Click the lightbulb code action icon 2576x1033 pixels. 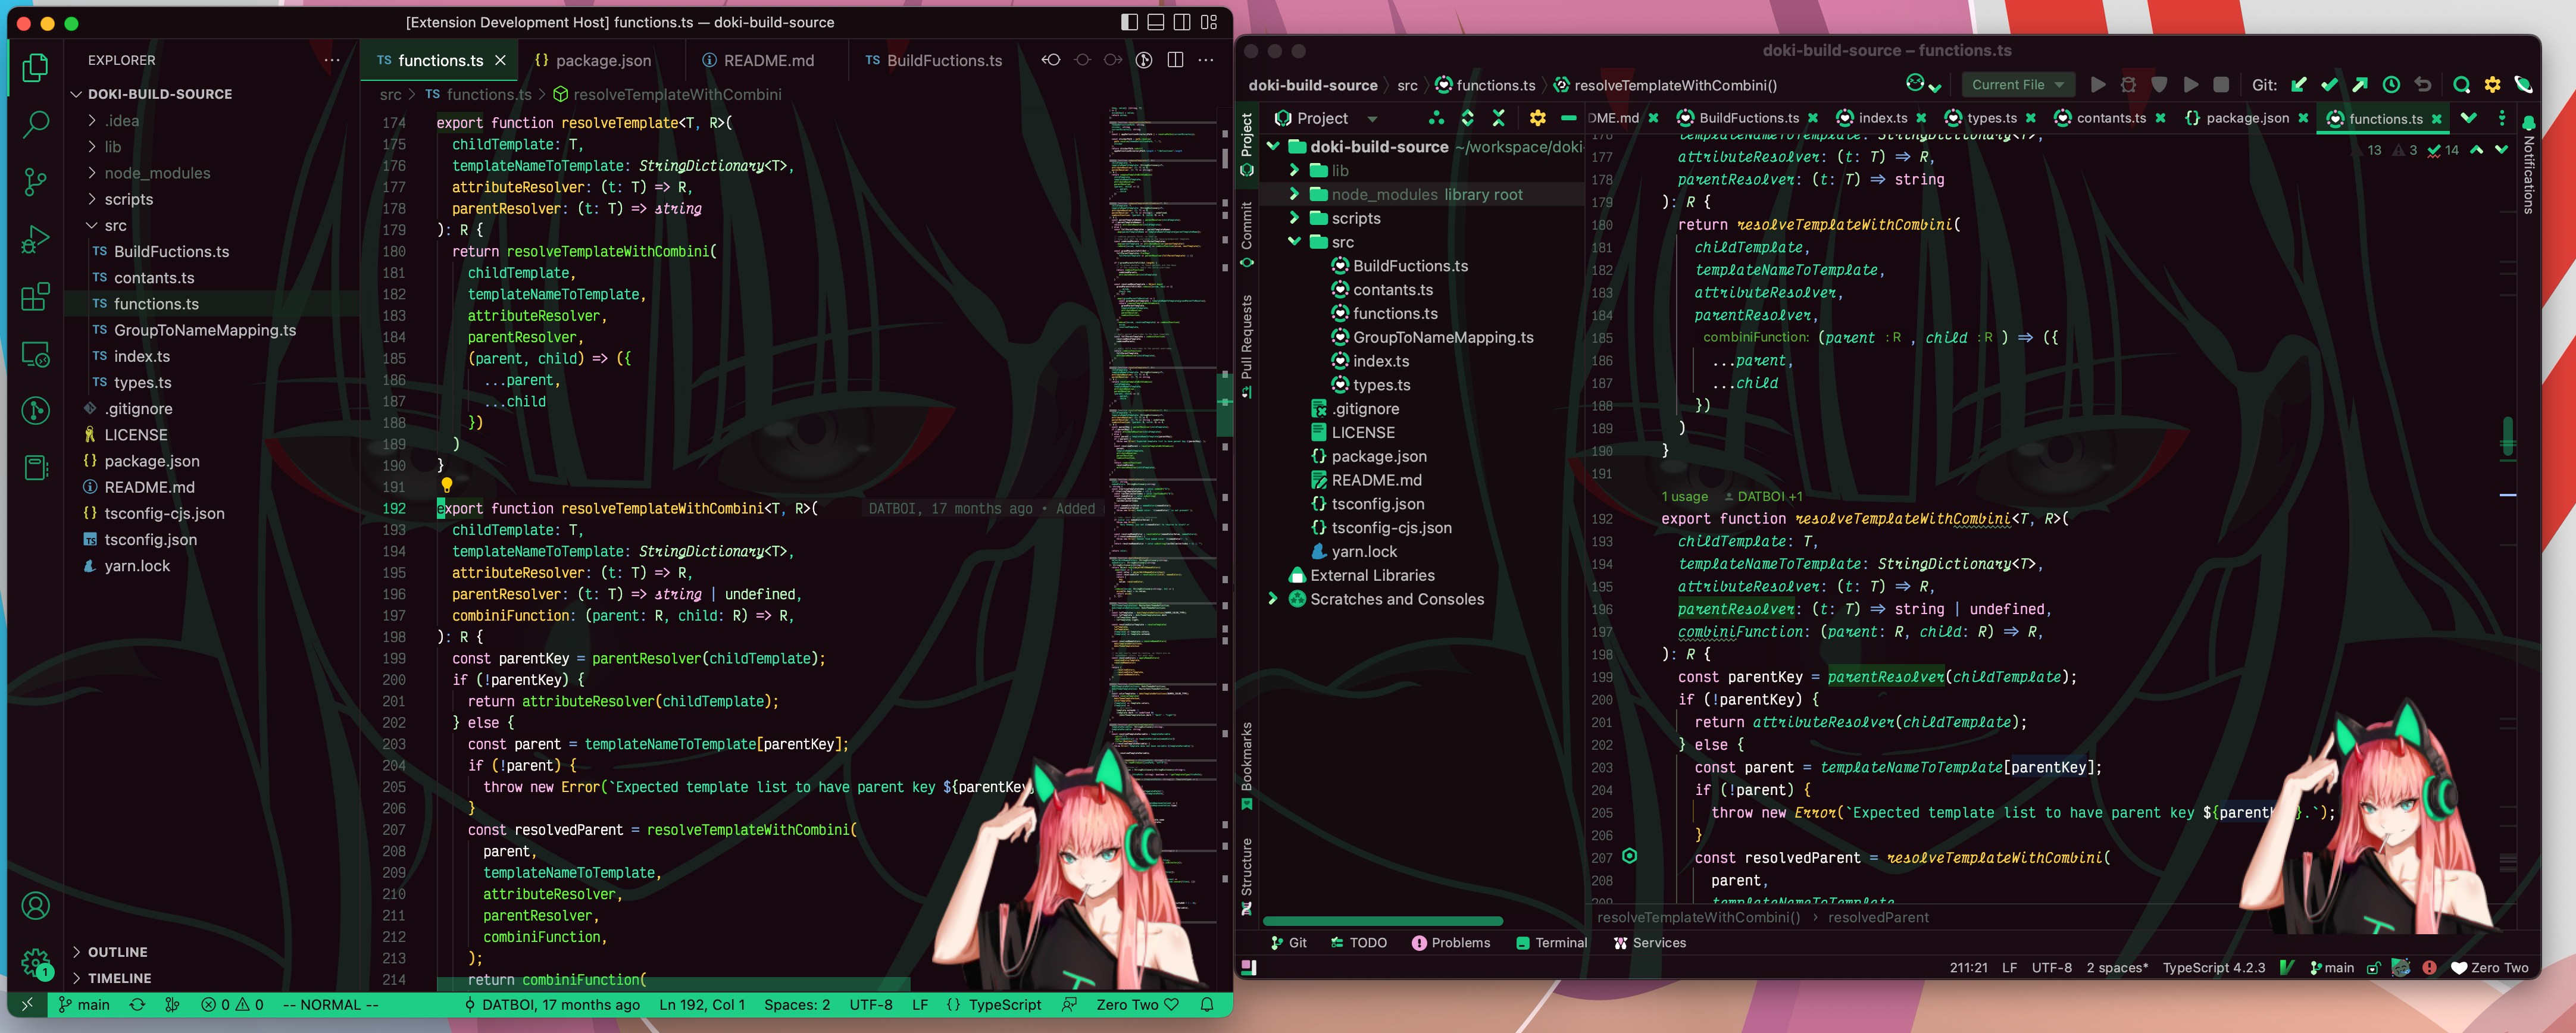447,485
